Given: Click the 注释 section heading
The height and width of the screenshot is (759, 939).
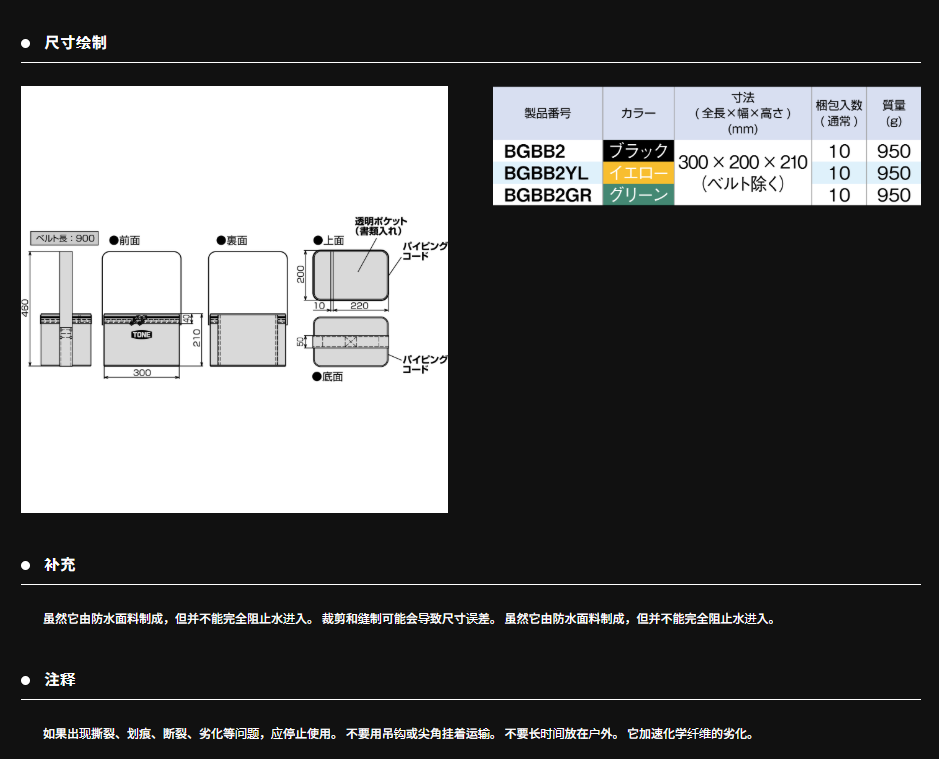Looking at the screenshot, I should pyautogui.click(x=59, y=680).
